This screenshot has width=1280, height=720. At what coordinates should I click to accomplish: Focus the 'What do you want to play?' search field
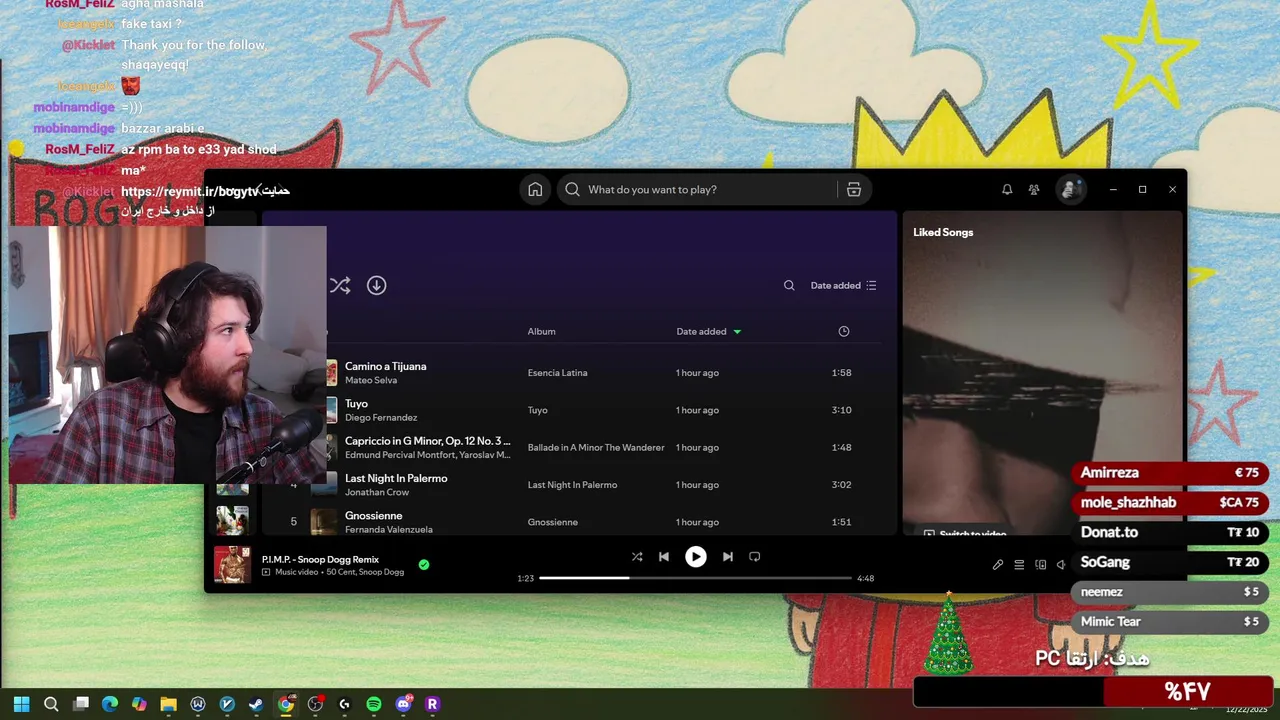(697, 190)
